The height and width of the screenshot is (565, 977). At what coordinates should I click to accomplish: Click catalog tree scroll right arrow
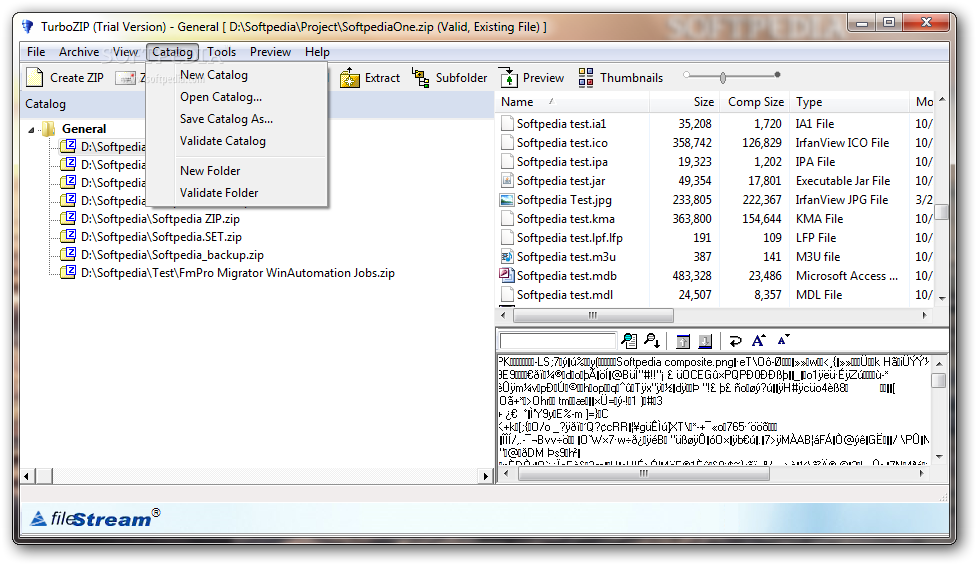click(486, 477)
